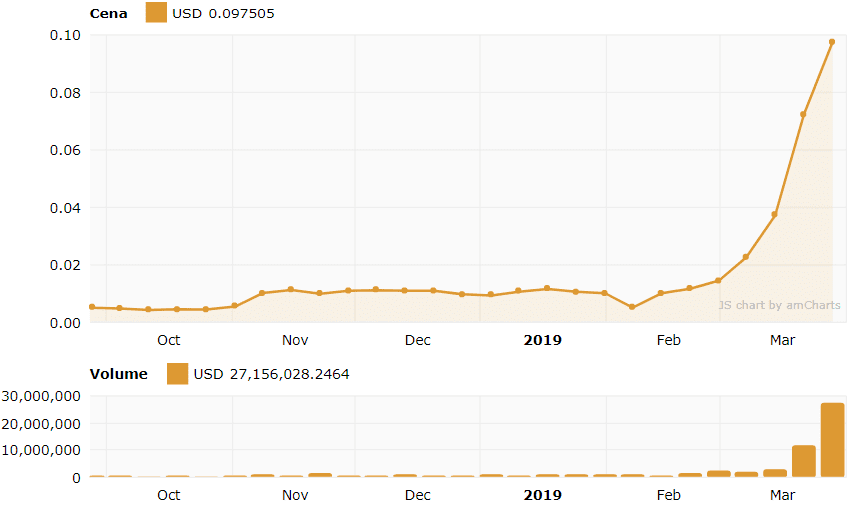The image size is (853, 506).
Task: Select the Dec label under the volume chart
Action: pos(418,495)
